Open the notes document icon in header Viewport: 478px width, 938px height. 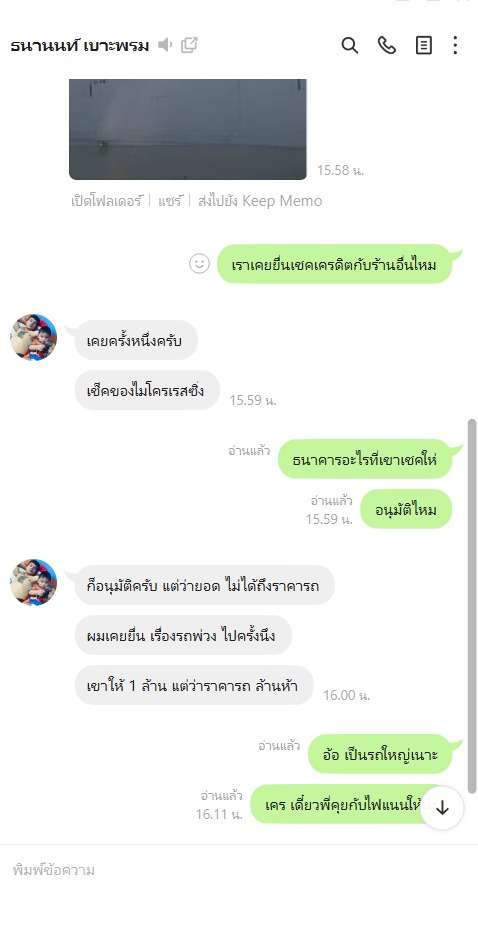[424, 45]
